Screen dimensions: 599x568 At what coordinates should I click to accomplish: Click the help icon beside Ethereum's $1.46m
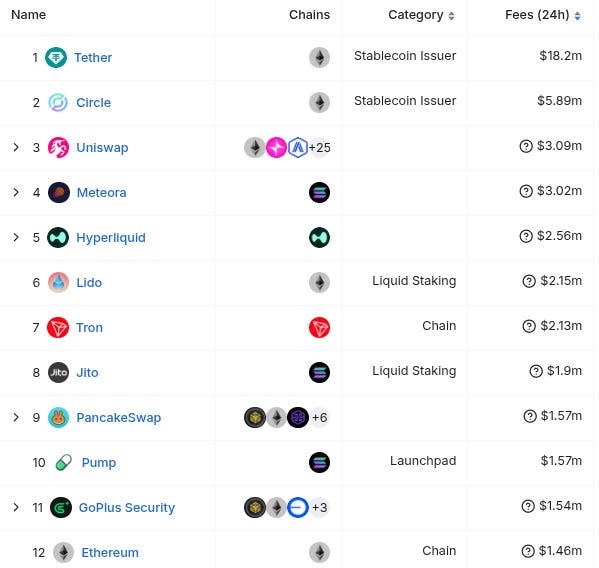(528, 551)
